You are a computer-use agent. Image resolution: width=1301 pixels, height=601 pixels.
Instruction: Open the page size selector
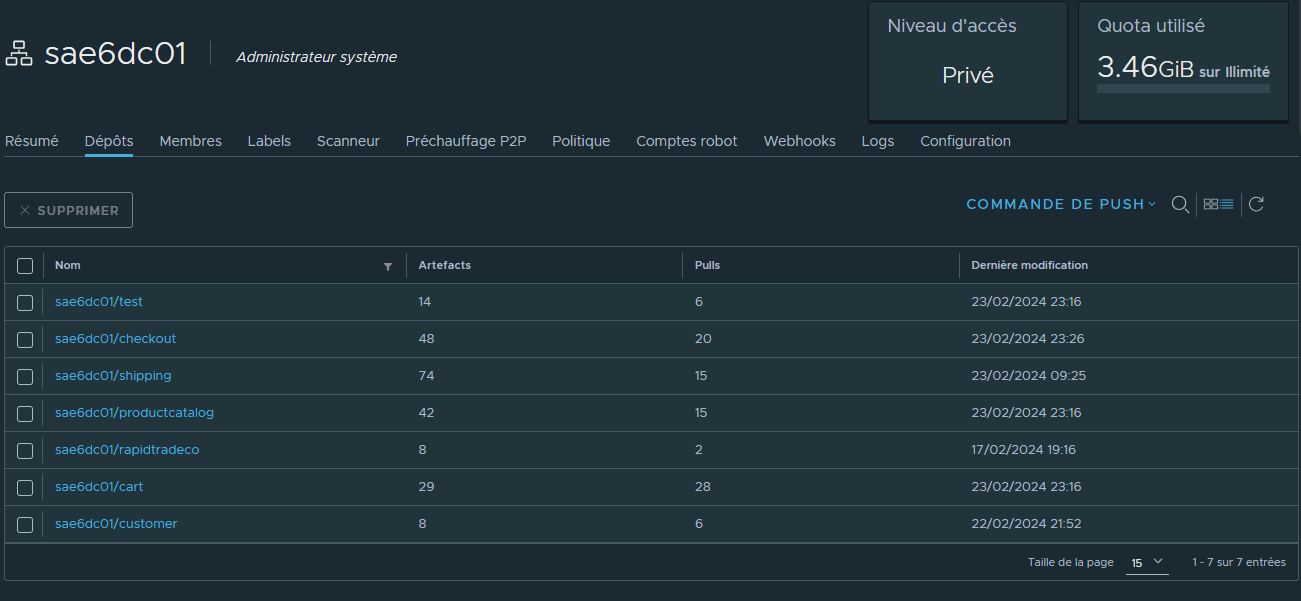click(1147, 562)
